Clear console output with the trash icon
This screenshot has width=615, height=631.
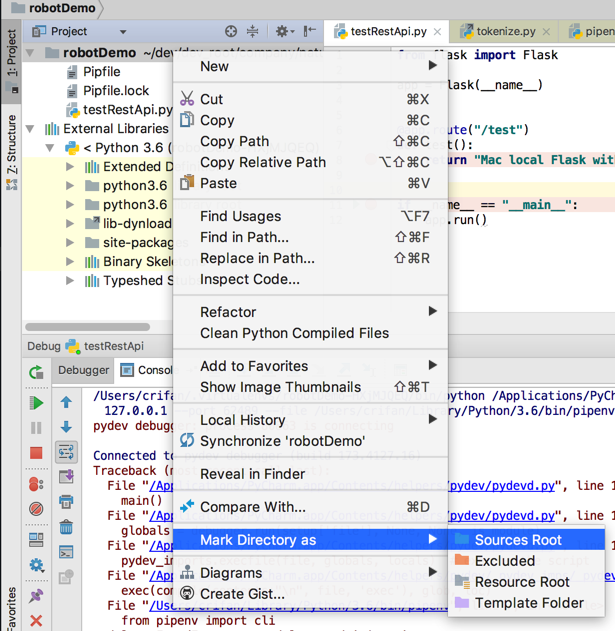[x=66, y=527]
